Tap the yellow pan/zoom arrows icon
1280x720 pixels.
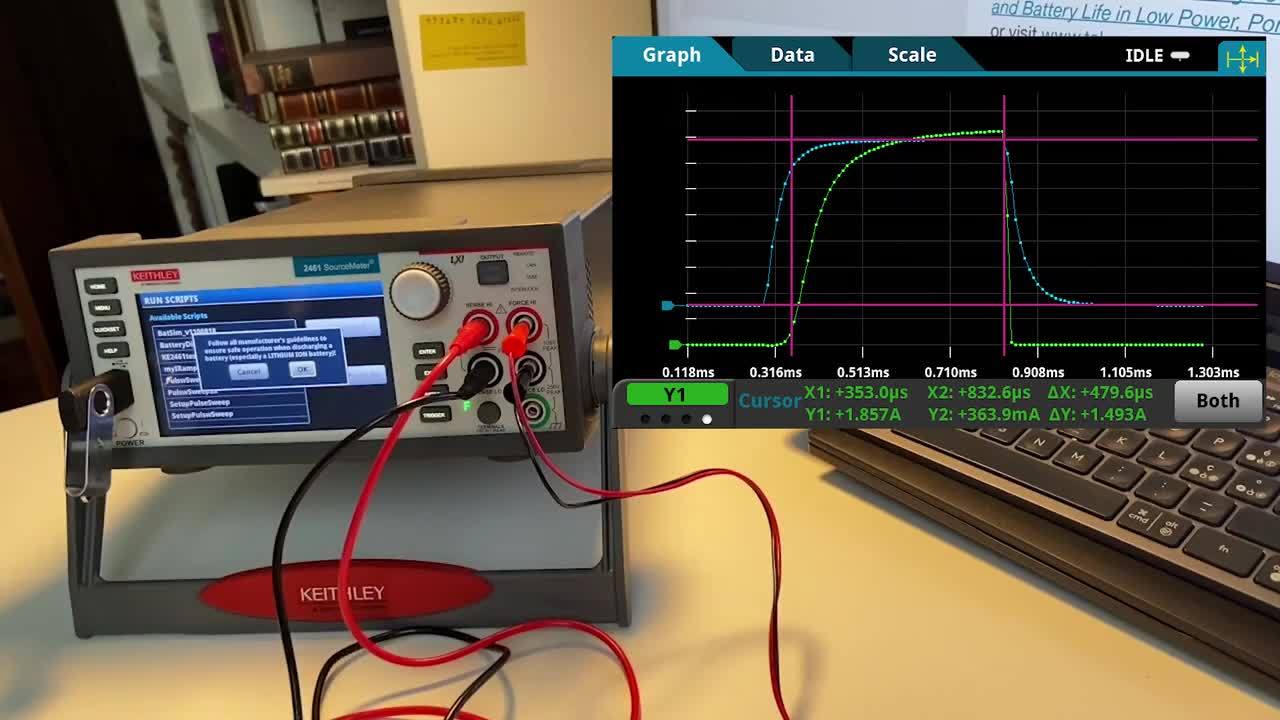[1241, 58]
